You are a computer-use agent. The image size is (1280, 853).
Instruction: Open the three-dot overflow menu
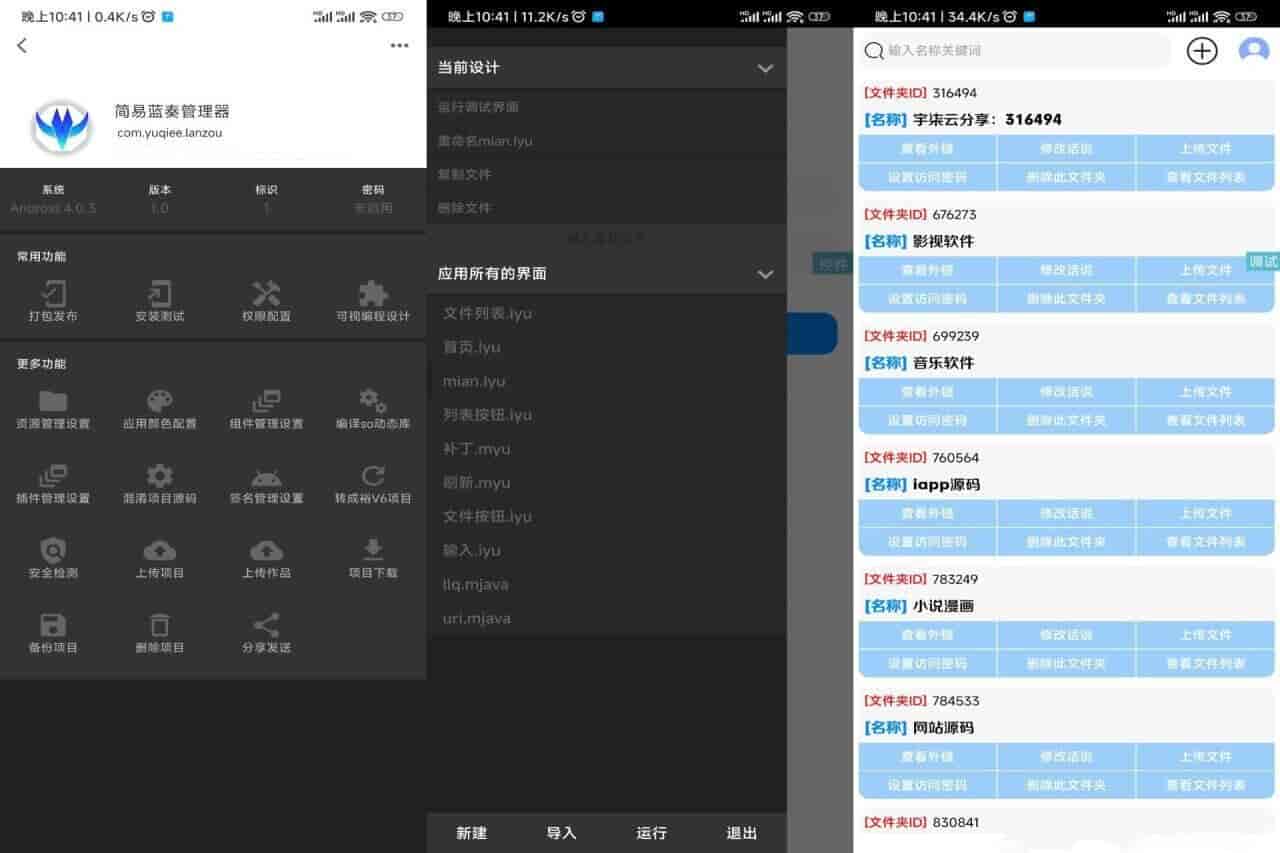[400, 45]
